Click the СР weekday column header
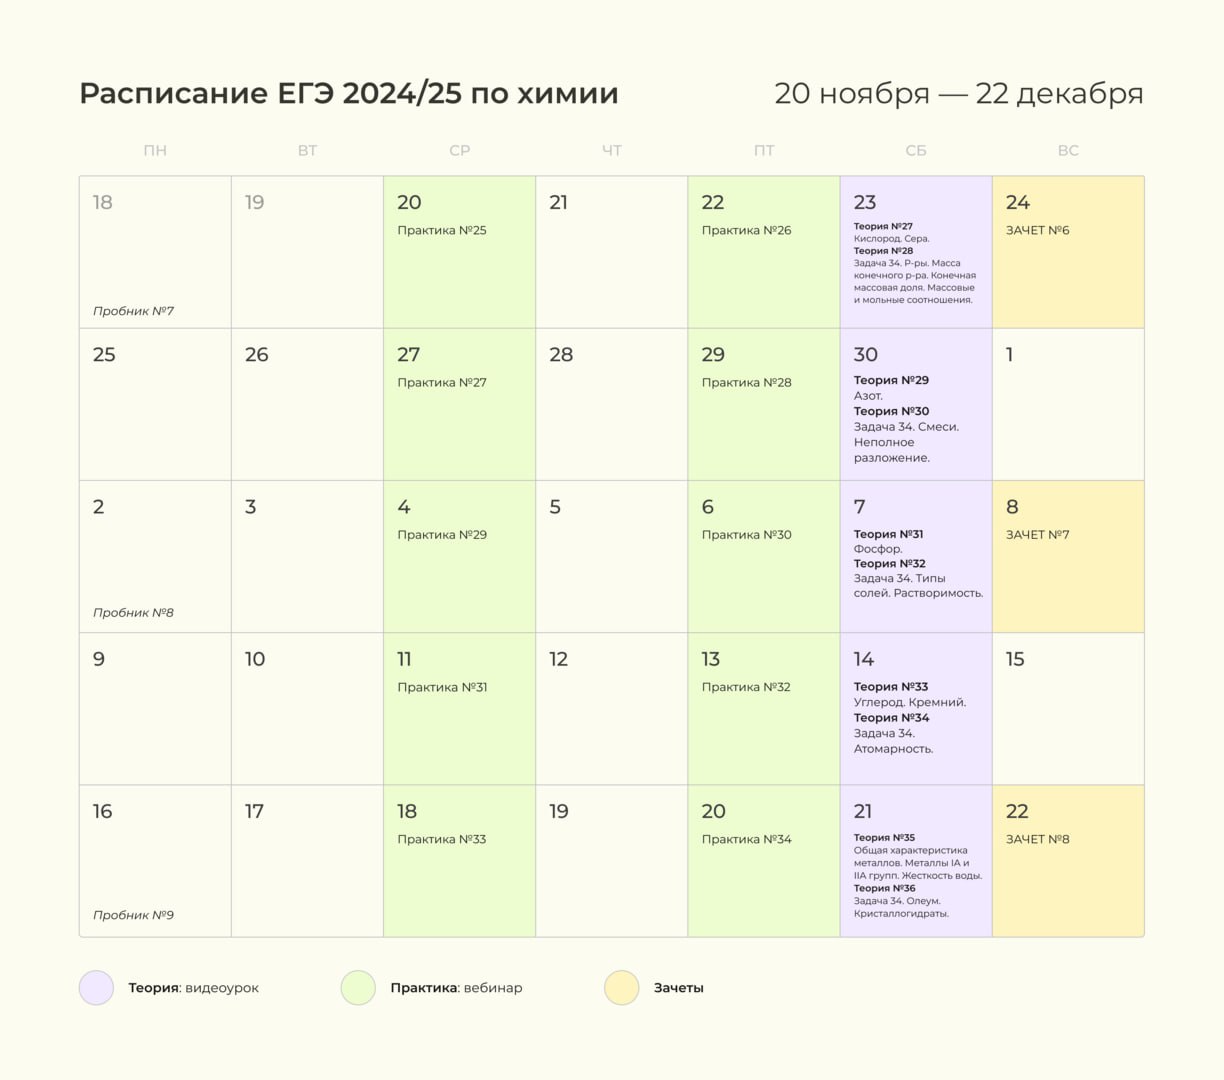 460,151
